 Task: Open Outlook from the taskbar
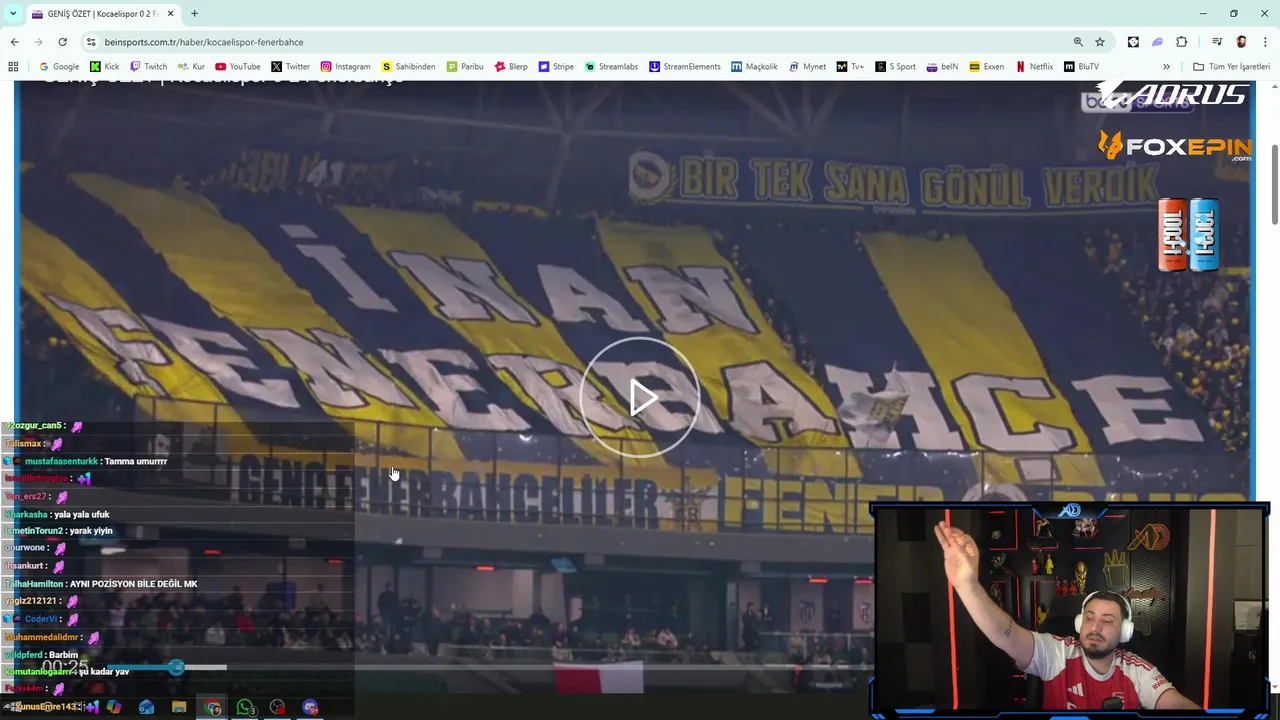tap(147, 707)
